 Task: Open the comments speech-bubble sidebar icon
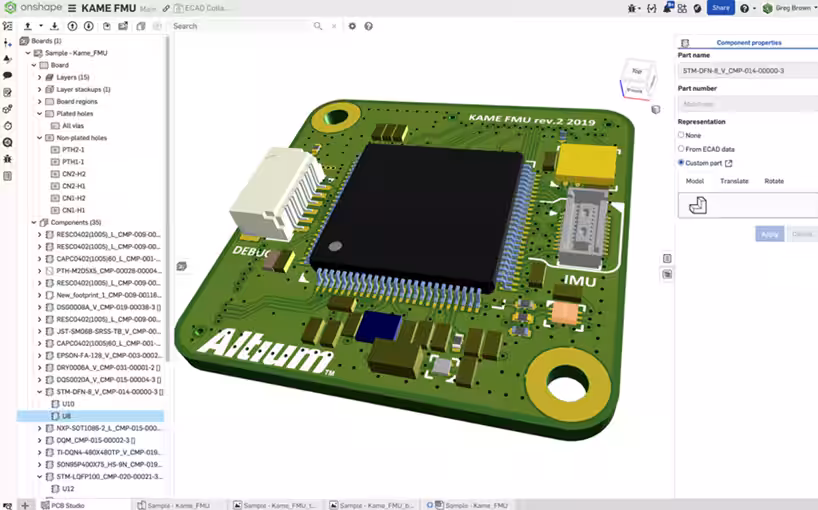tap(7, 76)
